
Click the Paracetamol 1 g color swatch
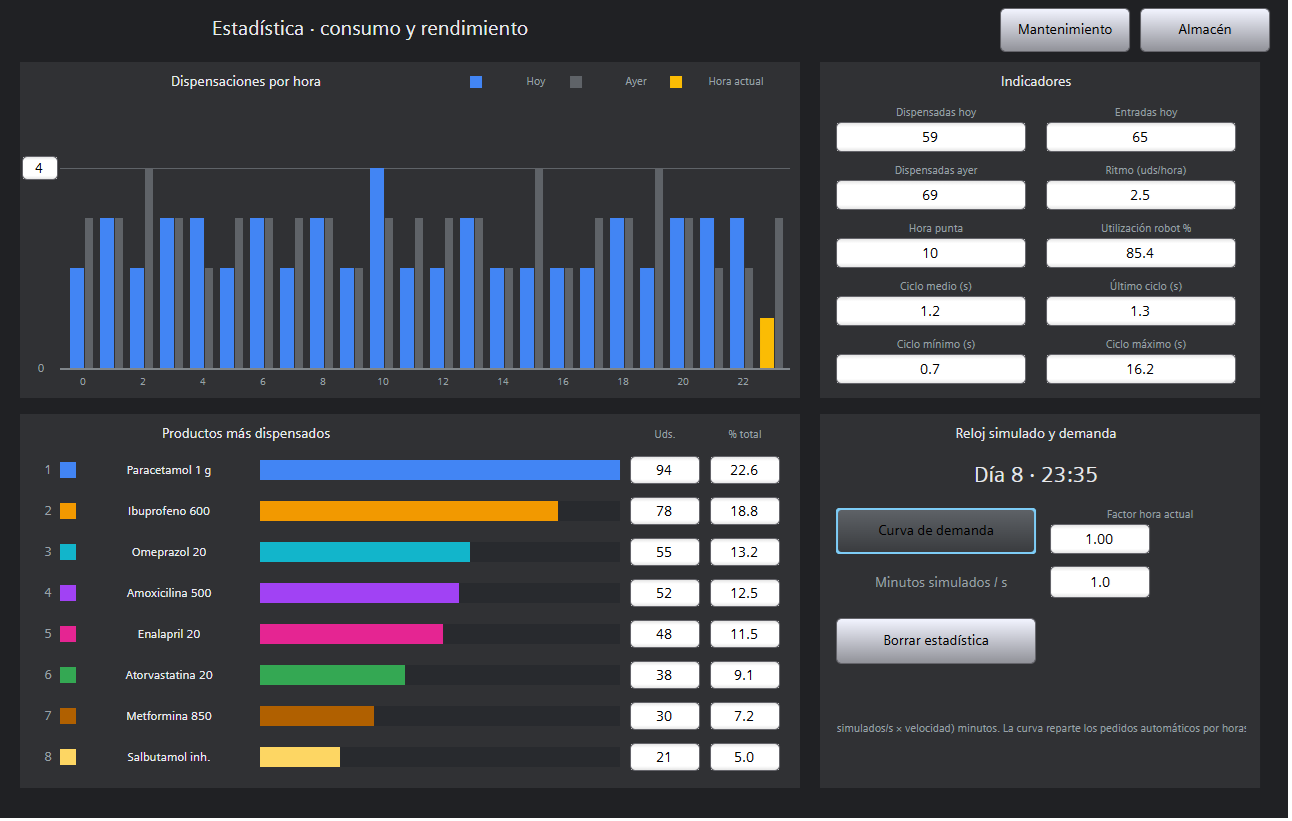(68, 470)
